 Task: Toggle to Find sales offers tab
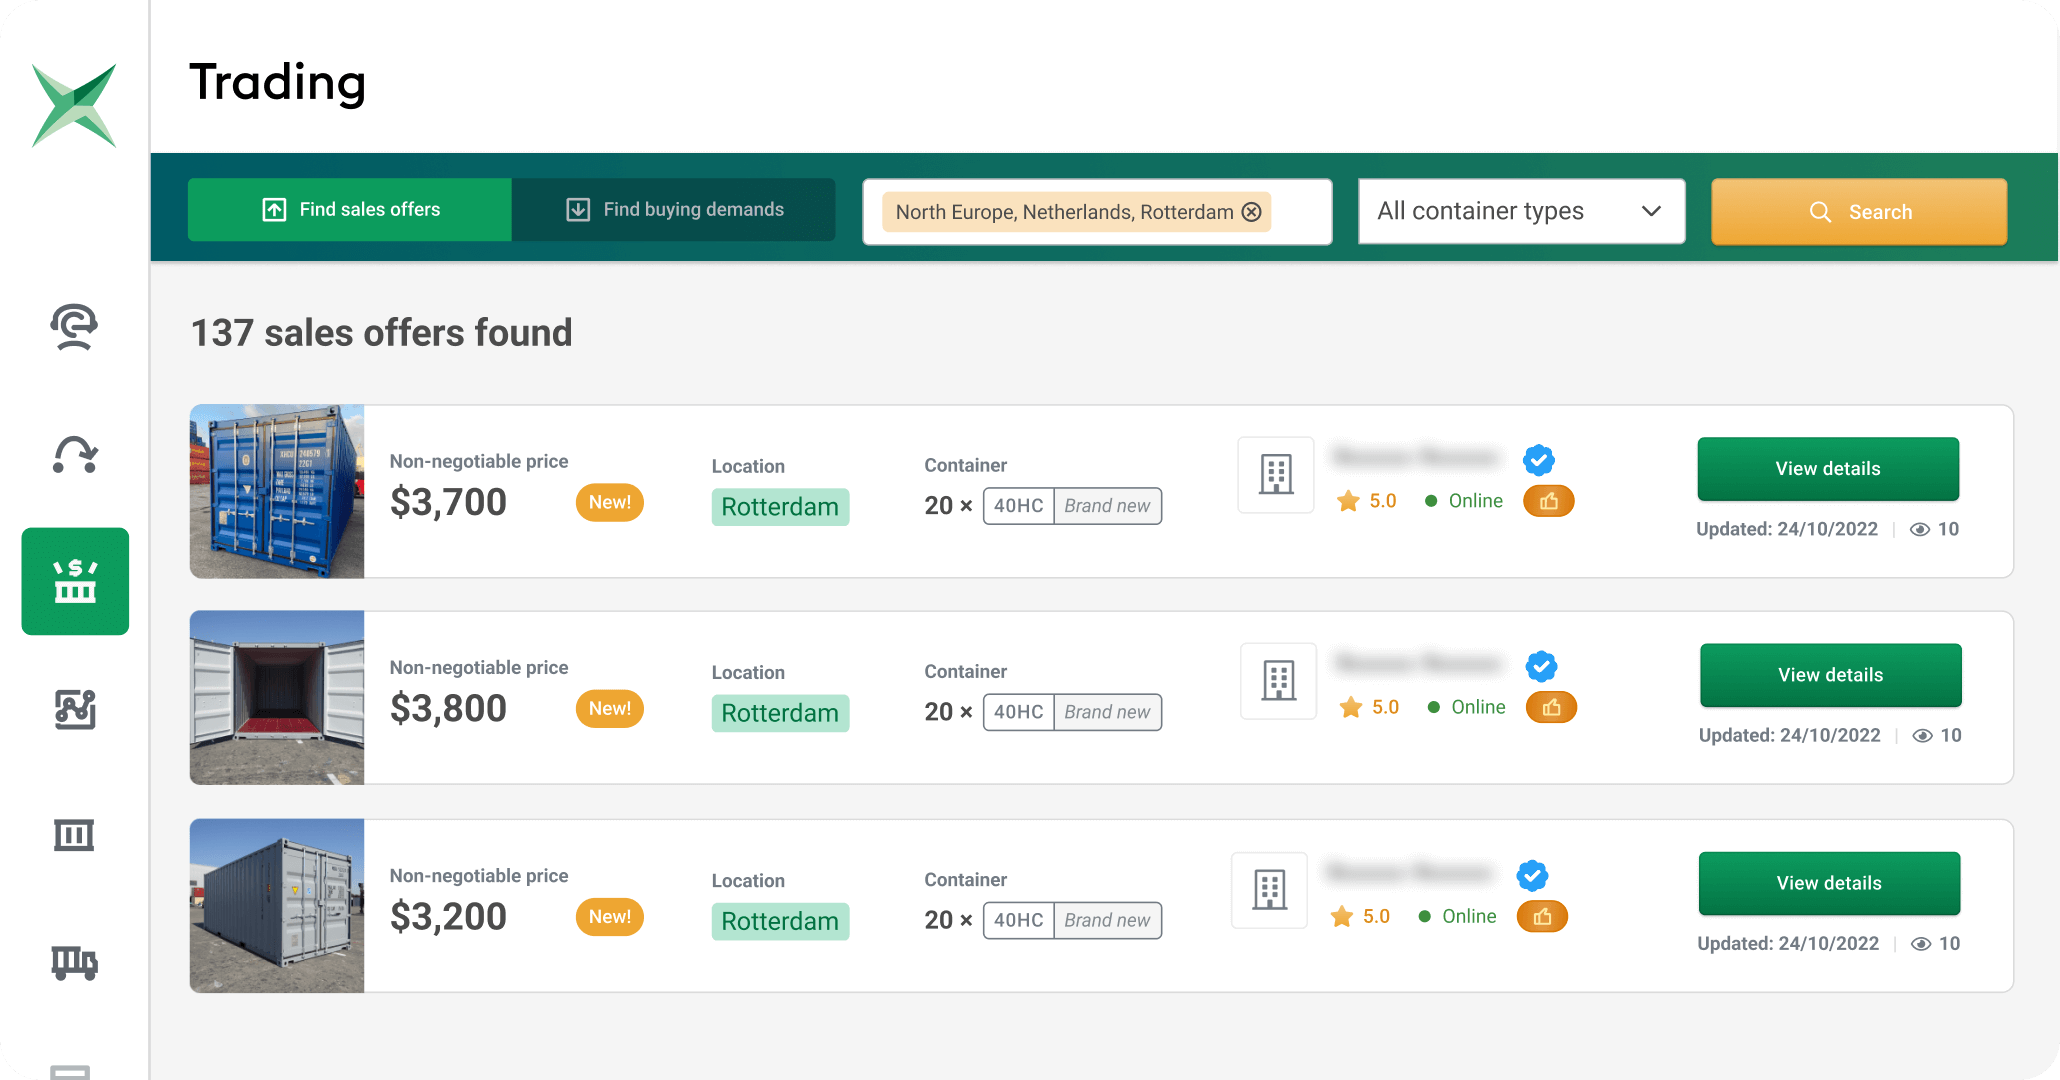click(x=350, y=211)
